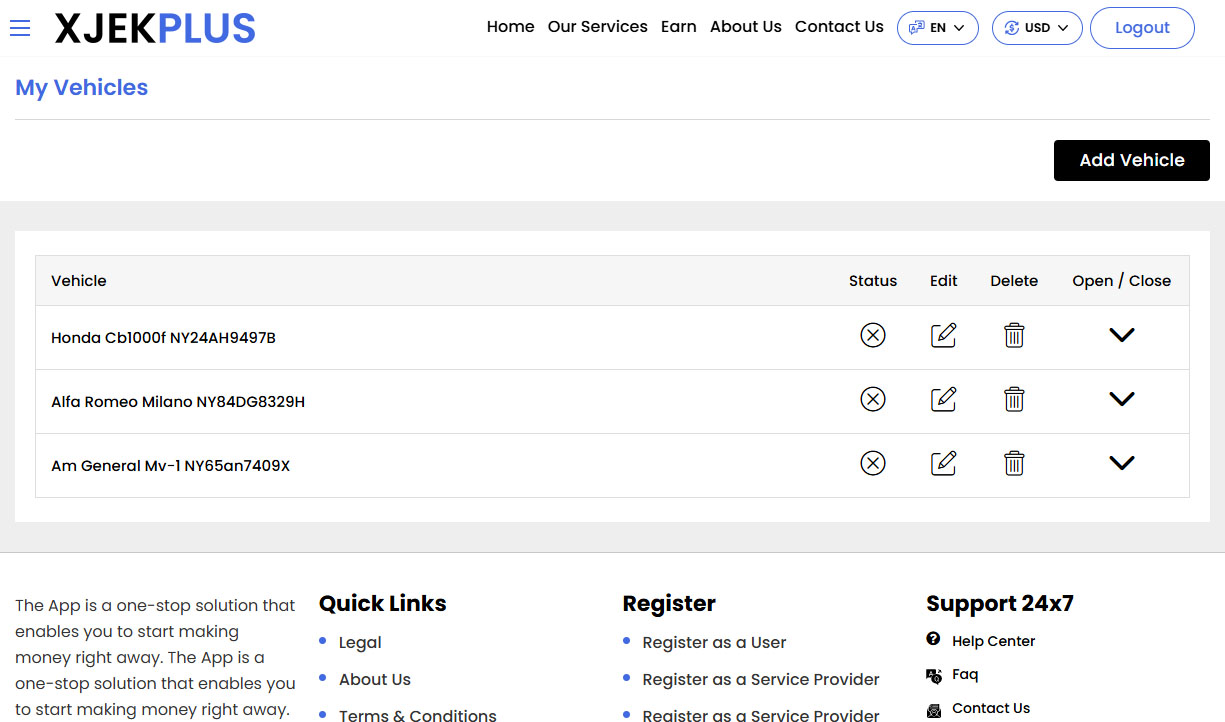
Task: Click the Add Vehicle button
Action: pyautogui.click(x=1131, y=160)
